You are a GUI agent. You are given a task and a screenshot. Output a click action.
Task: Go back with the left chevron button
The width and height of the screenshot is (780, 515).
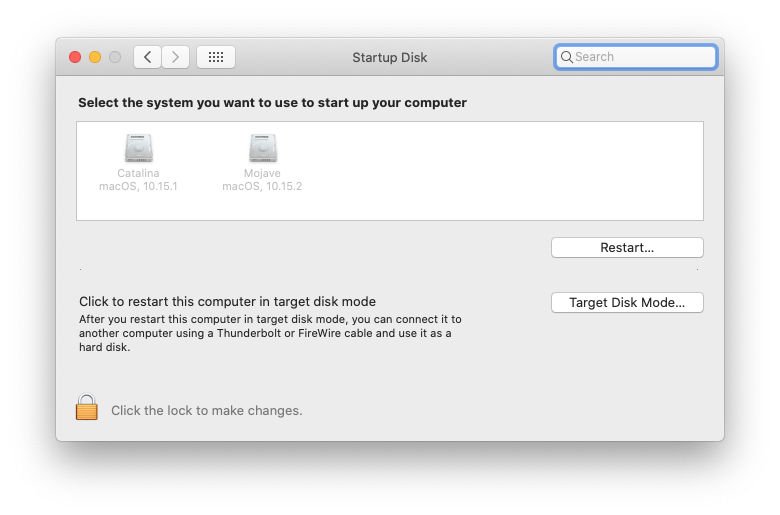(x=147, y=57)
